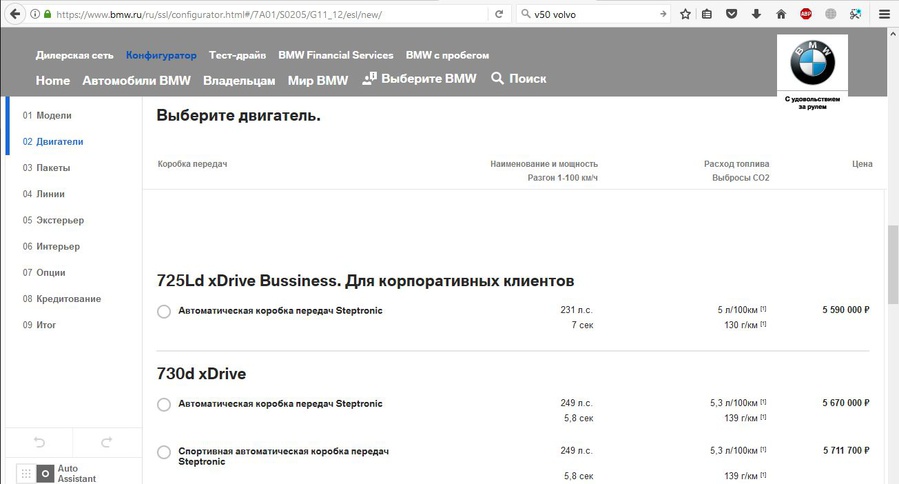Click Выберите BMW link
Screen dimensions: 899x484
tap(420, 79)
